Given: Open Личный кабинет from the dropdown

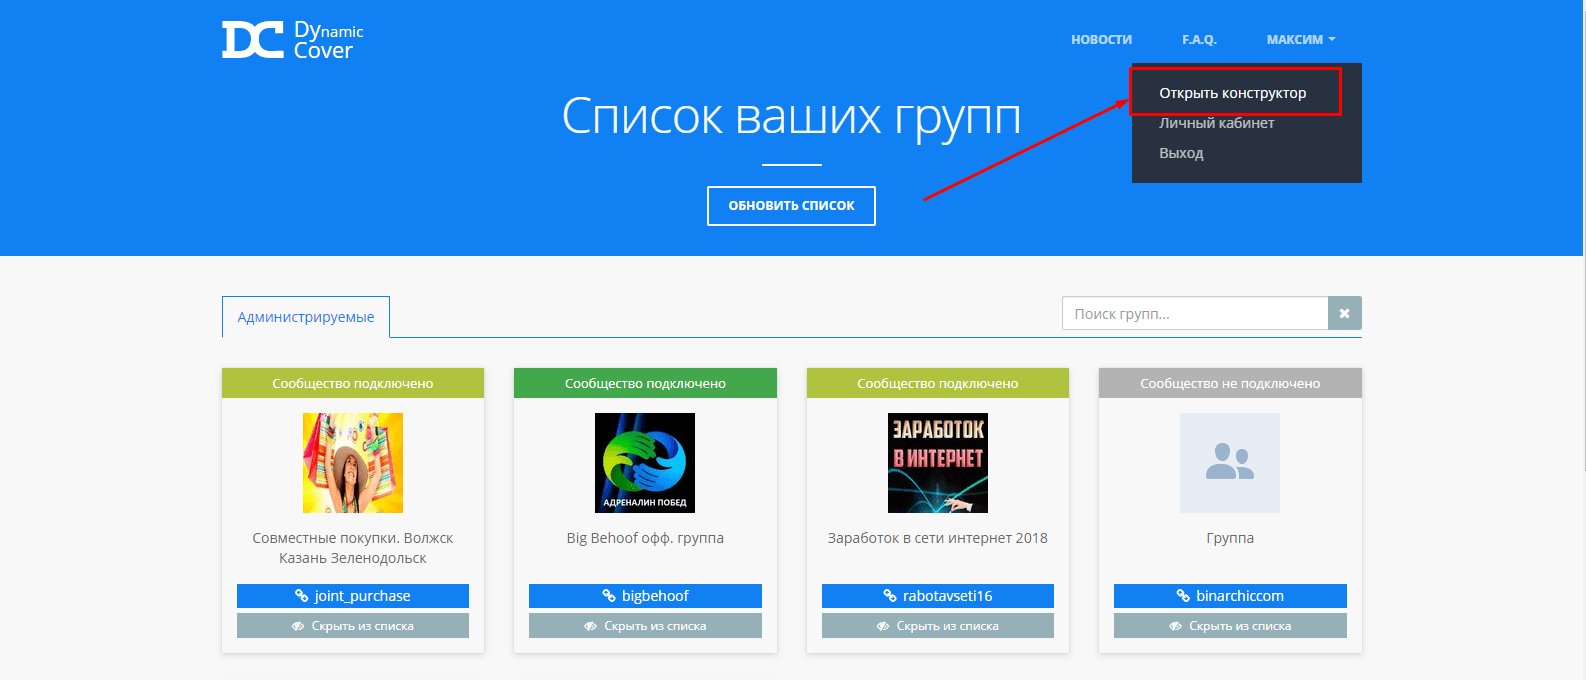Looking at the screenshot, I should click(x=1216, y=123).
